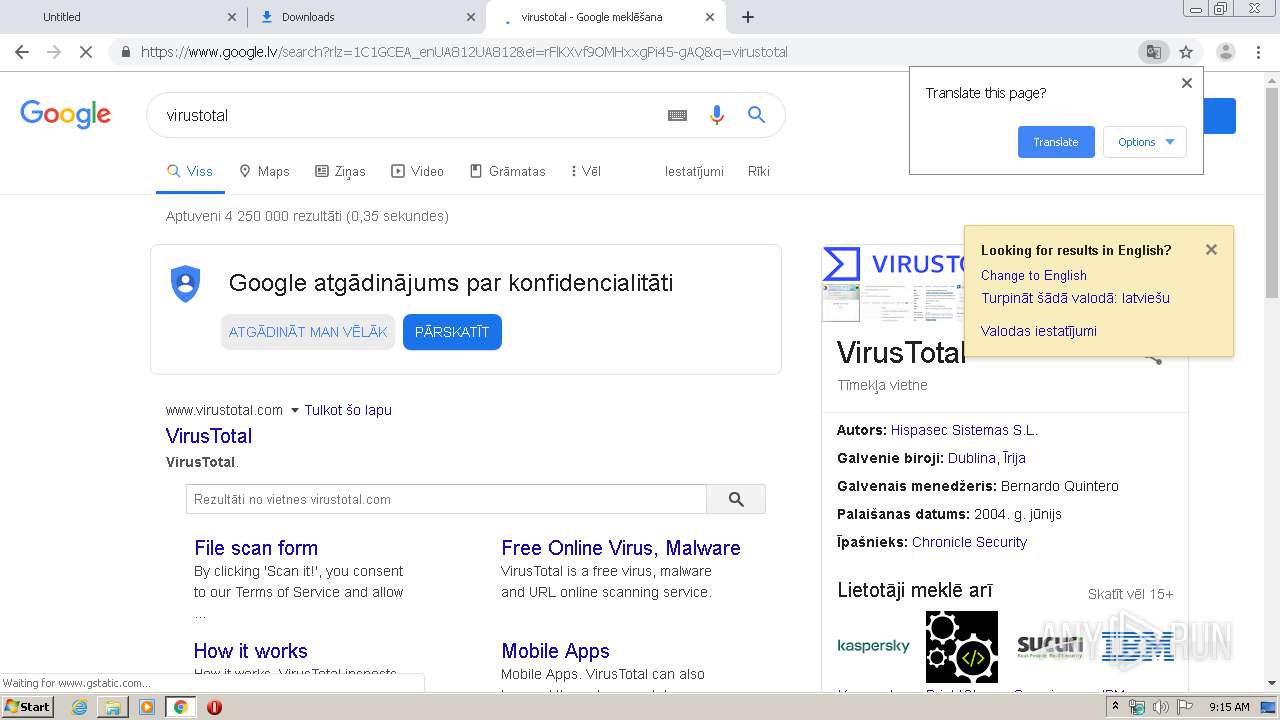This screenshot has height=720, width=1280.
Task: Show hidden system tray icons
Action: point(1115,707)
